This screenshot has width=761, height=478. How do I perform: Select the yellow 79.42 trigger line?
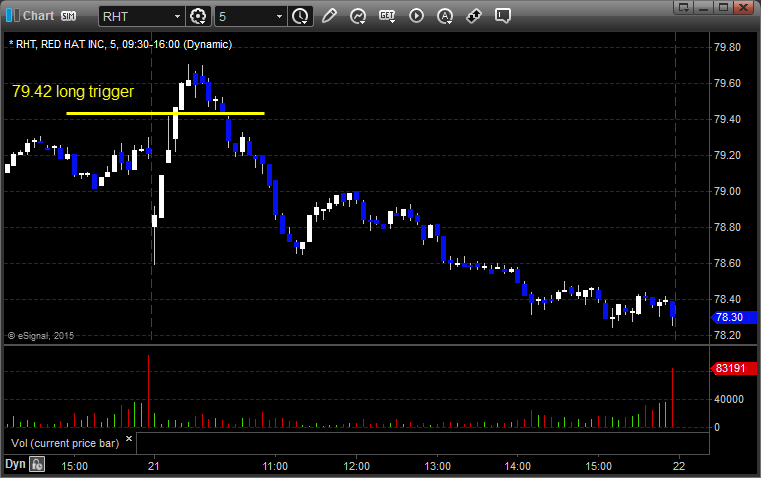click(165, 114)
